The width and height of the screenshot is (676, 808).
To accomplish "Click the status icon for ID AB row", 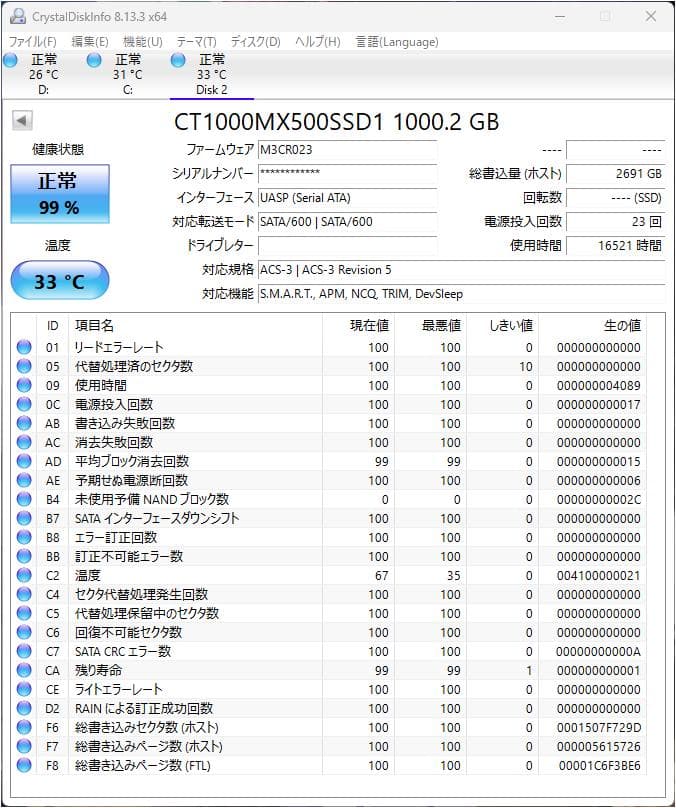I will (24, 424).
